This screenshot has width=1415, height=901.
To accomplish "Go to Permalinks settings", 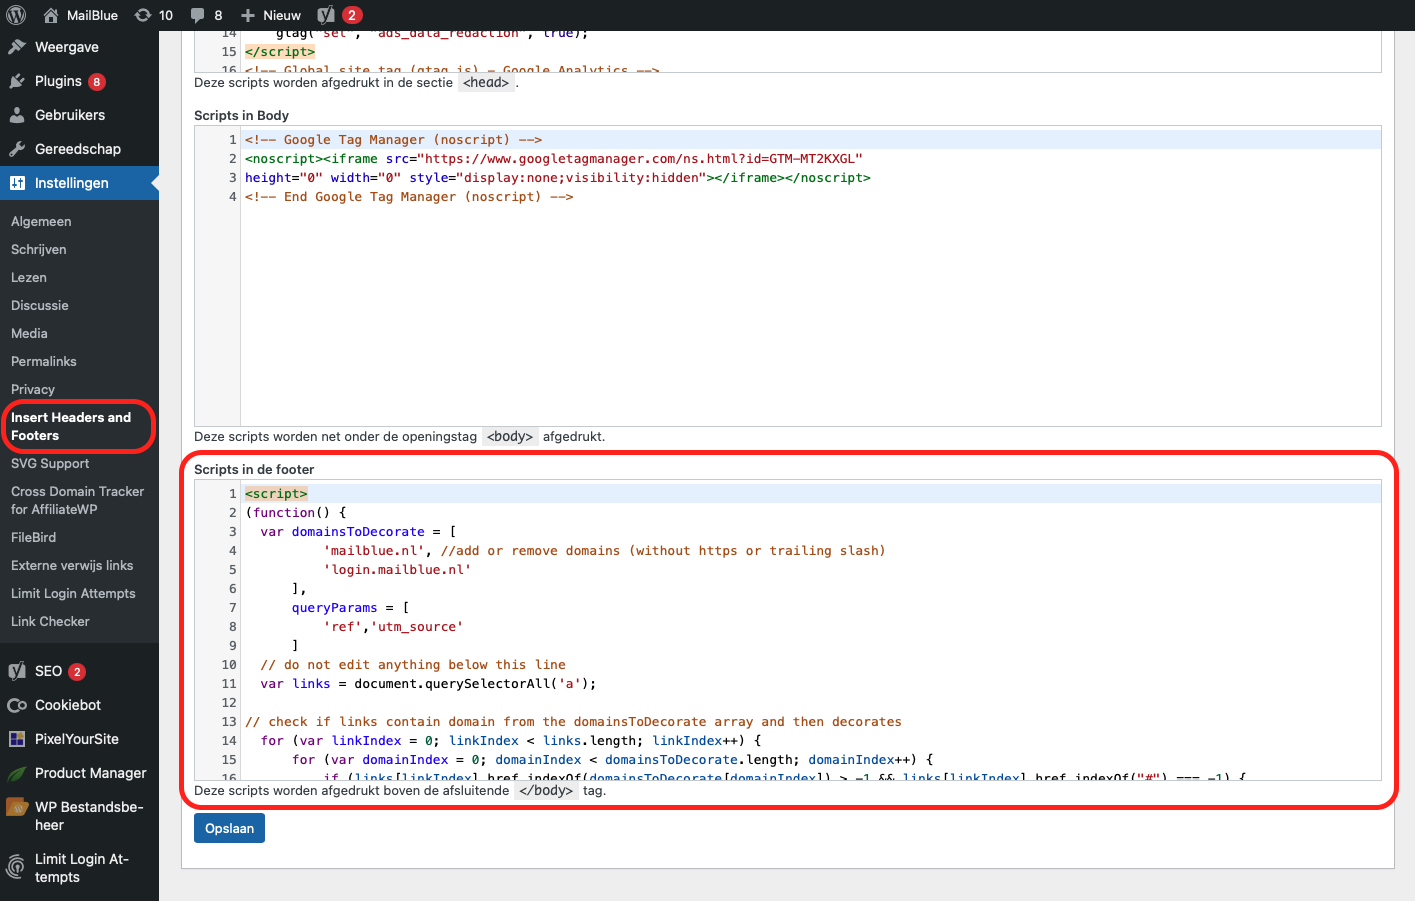I will click(44, 361).
